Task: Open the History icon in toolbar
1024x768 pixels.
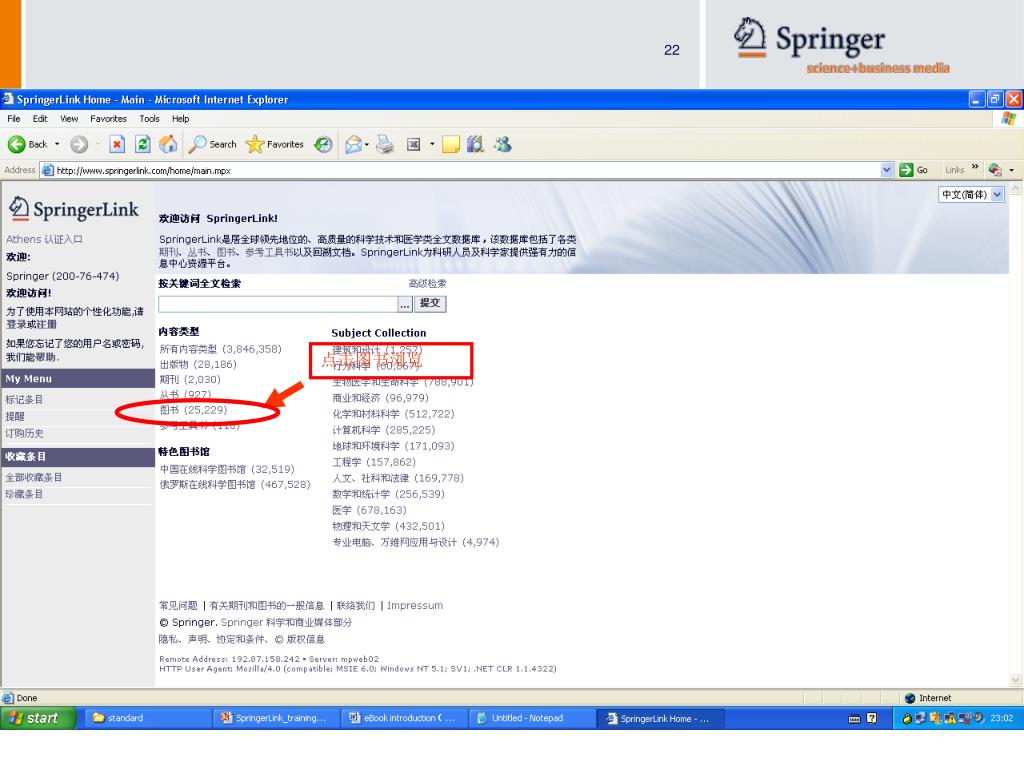Action: (x=323, y=144)
